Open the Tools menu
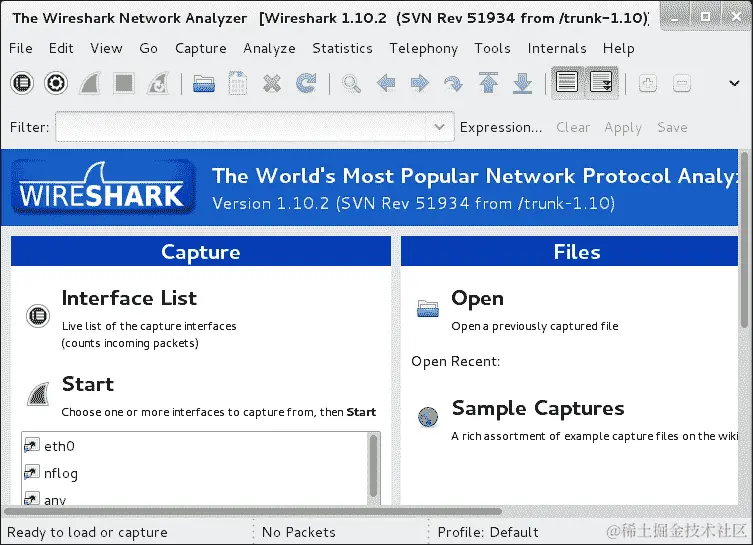The image size is (753, 545). tap(492, 48)
